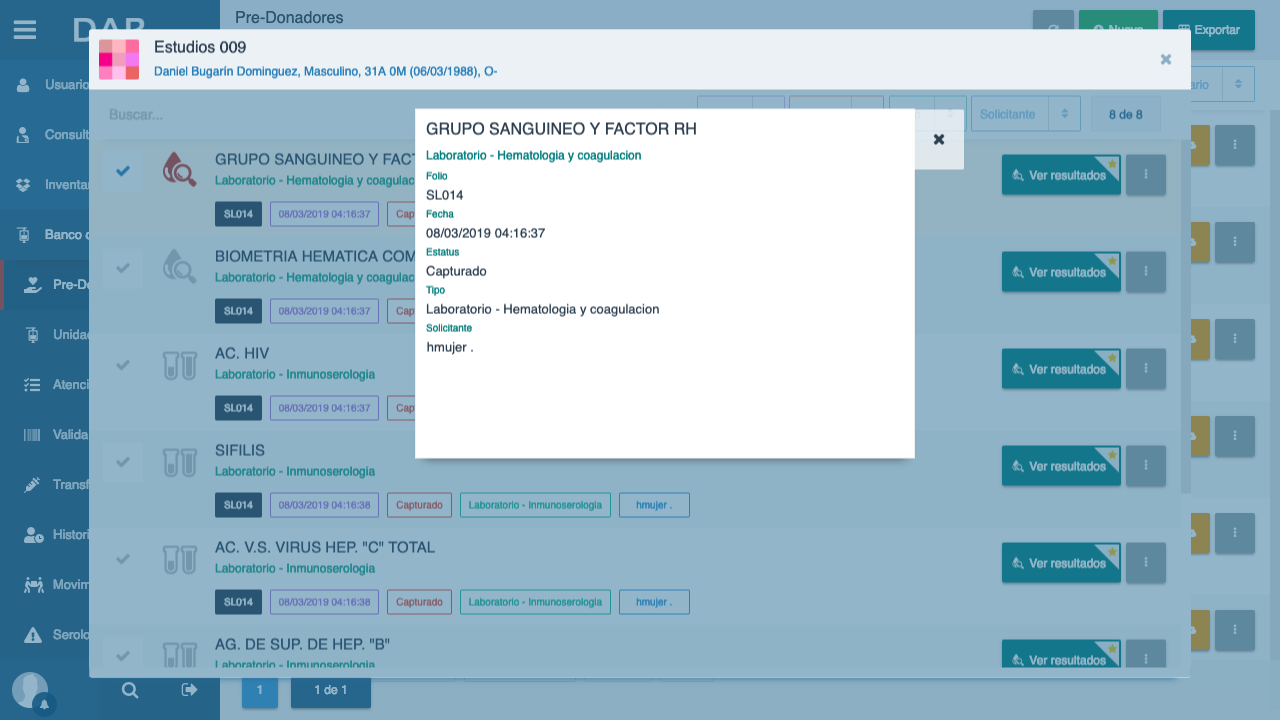Click the SL014 tag in SIFILIS row
The height and width of the screenshot is (720, 1280).
click(238, 505)
